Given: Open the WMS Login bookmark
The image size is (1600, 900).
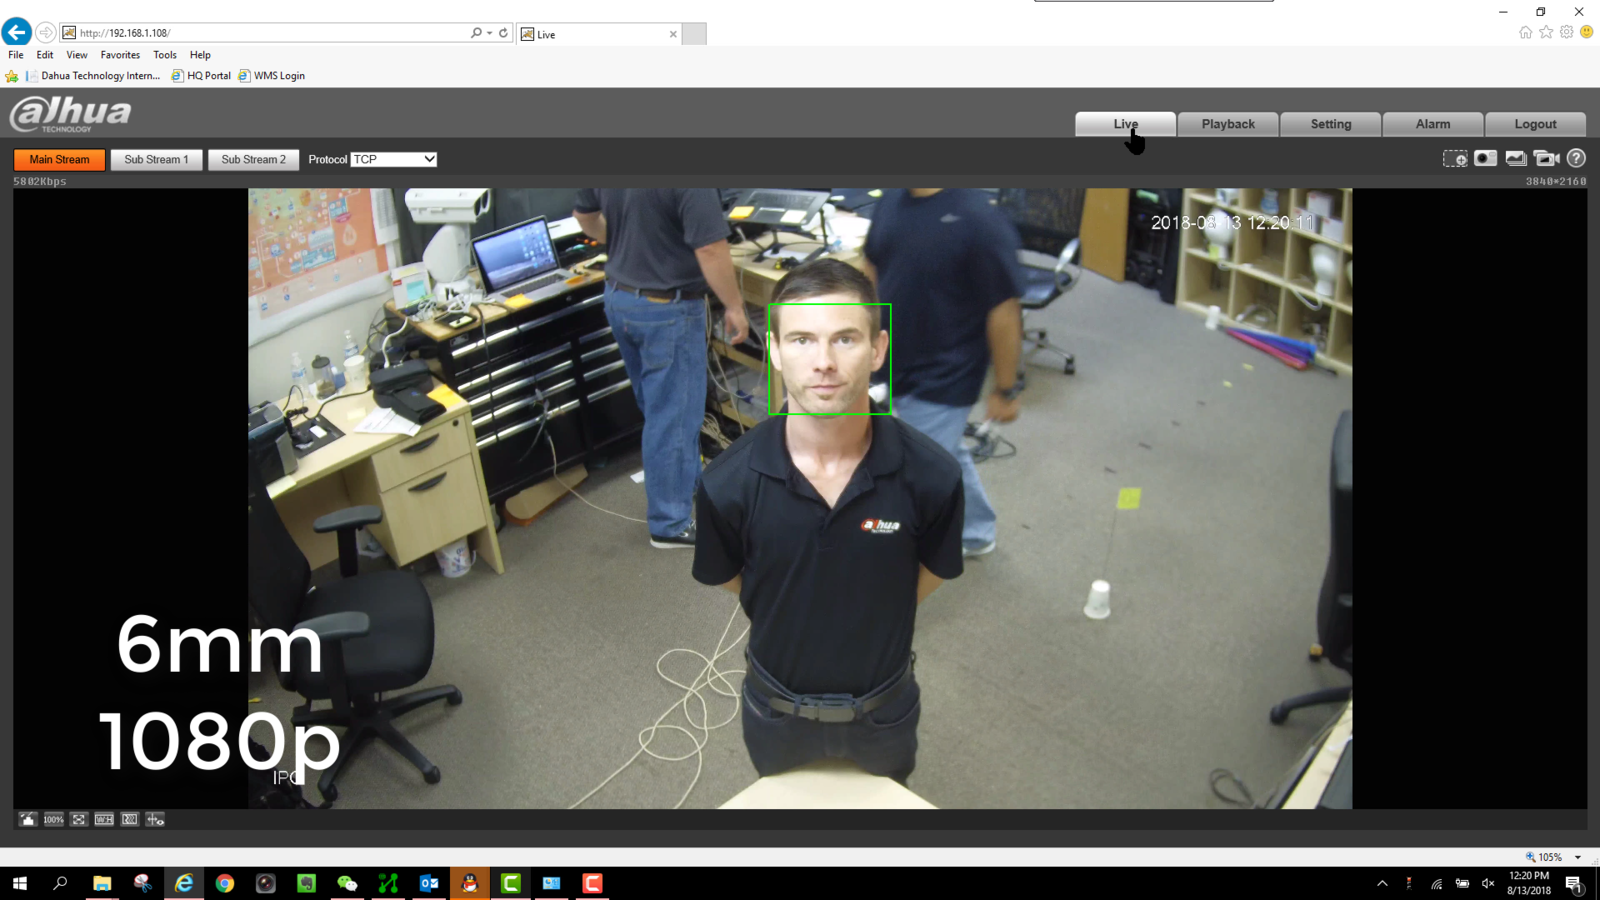Looking at the screenshot, I should pyautogui.click(x=272, y=76).
